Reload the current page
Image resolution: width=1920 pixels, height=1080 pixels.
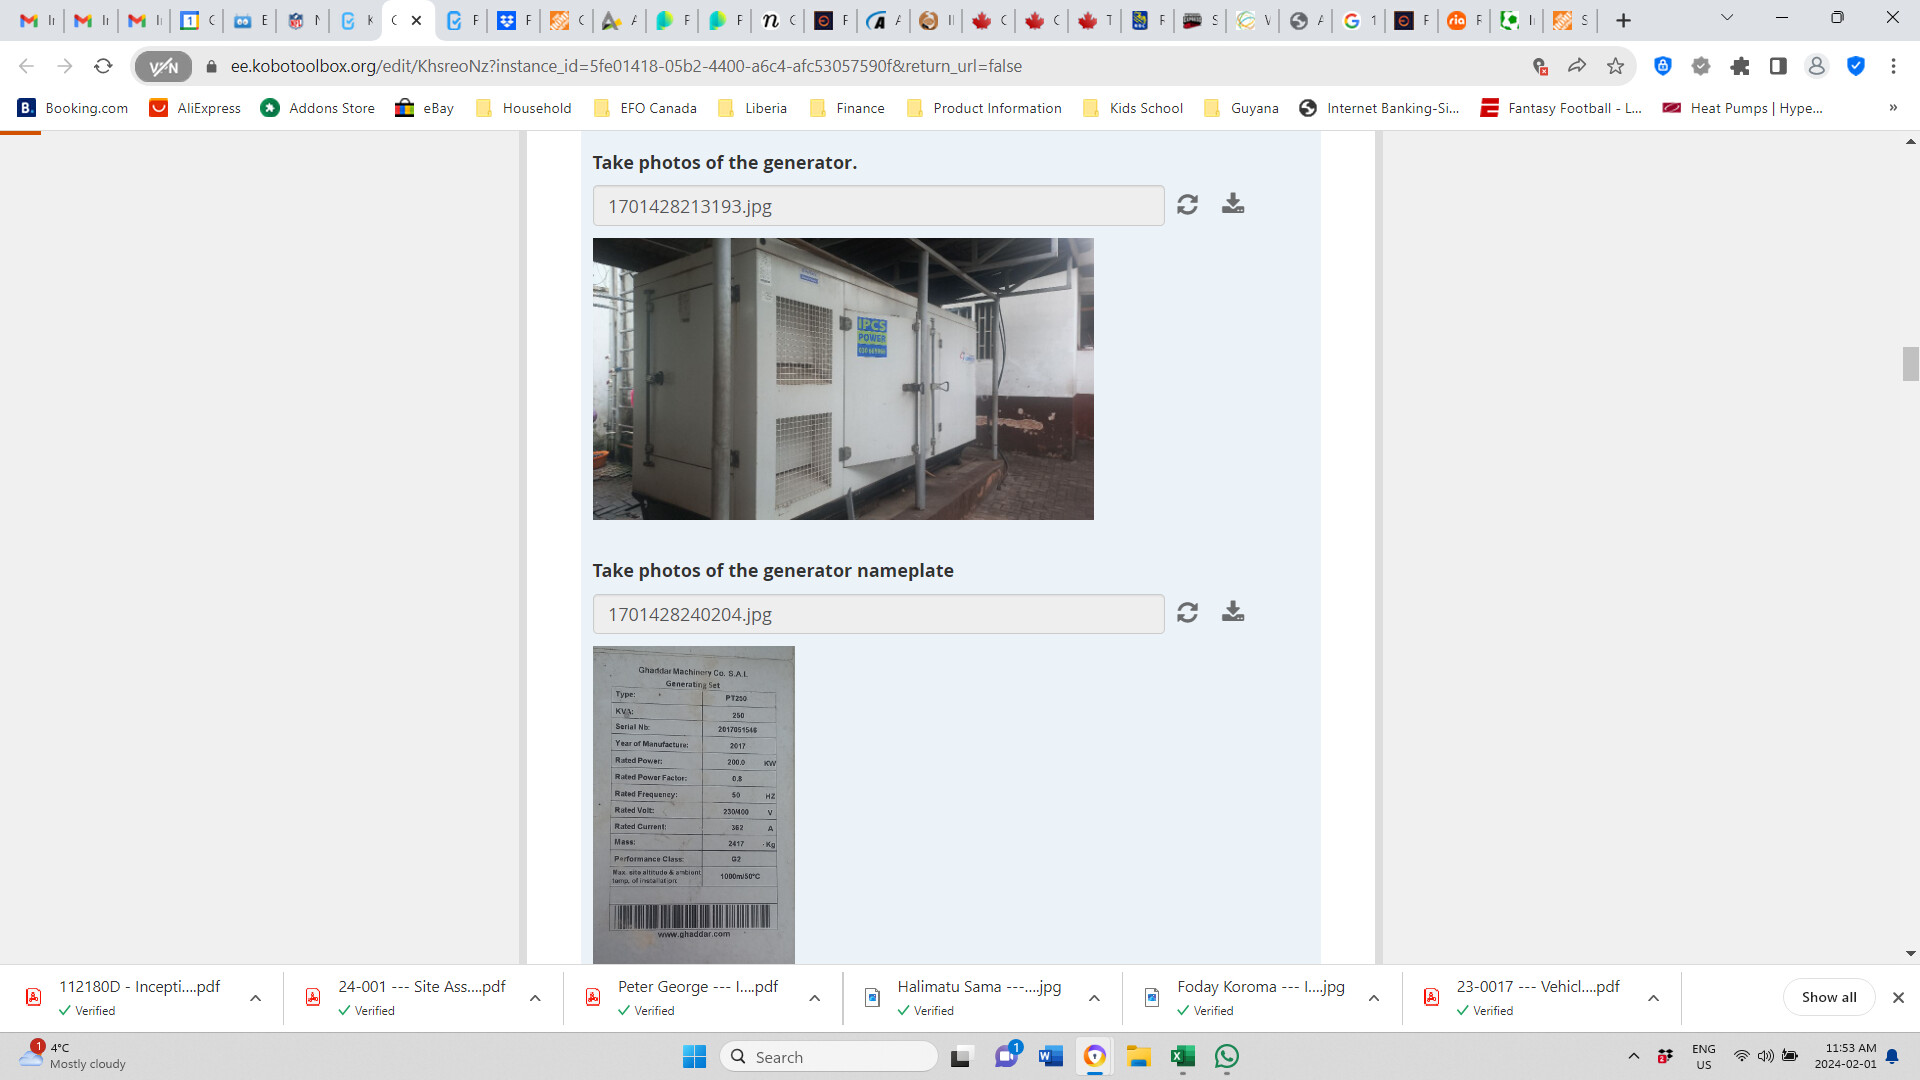(103, 66)
